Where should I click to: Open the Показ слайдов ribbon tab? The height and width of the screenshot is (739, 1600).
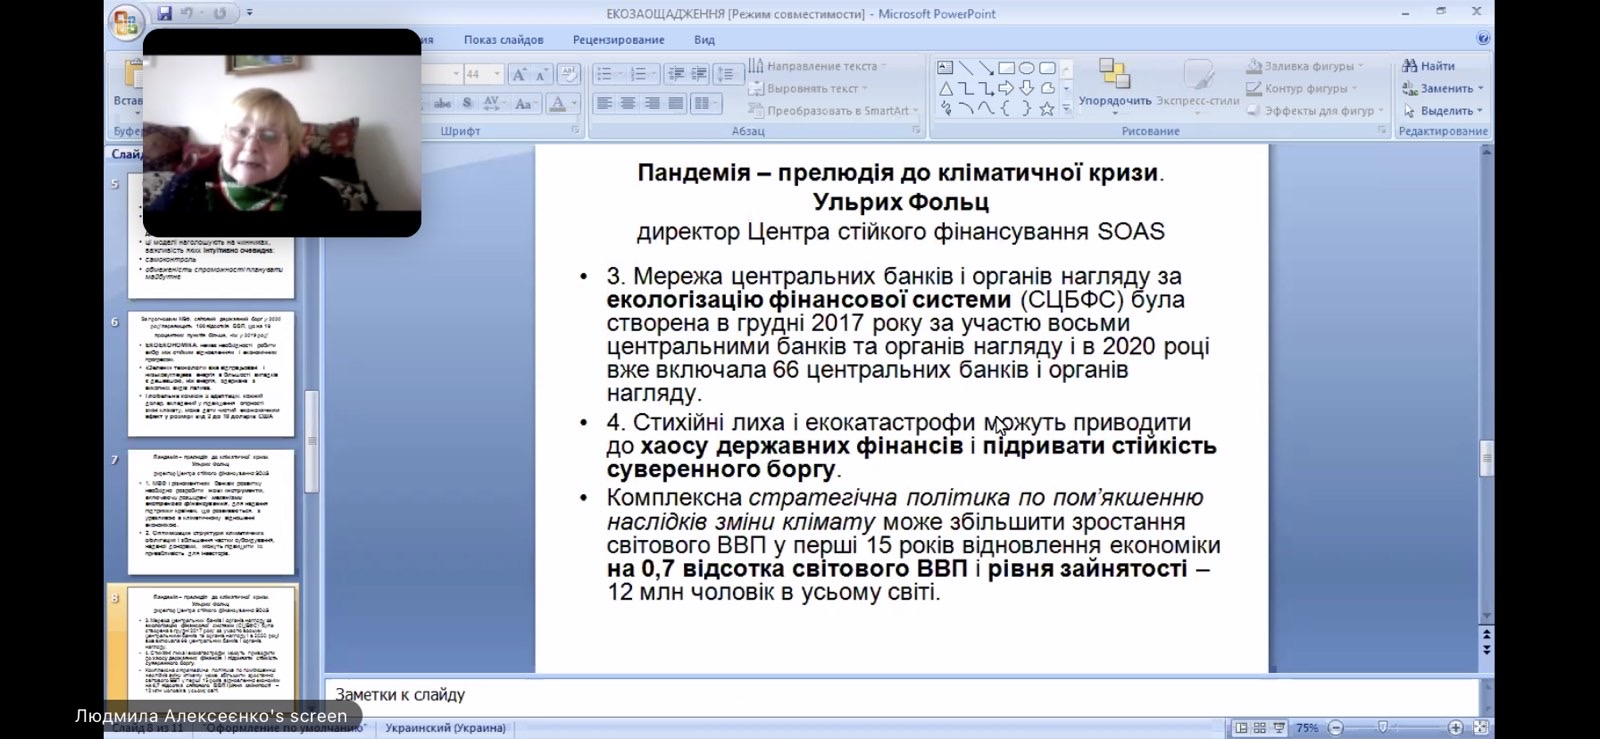coord(503,40)
